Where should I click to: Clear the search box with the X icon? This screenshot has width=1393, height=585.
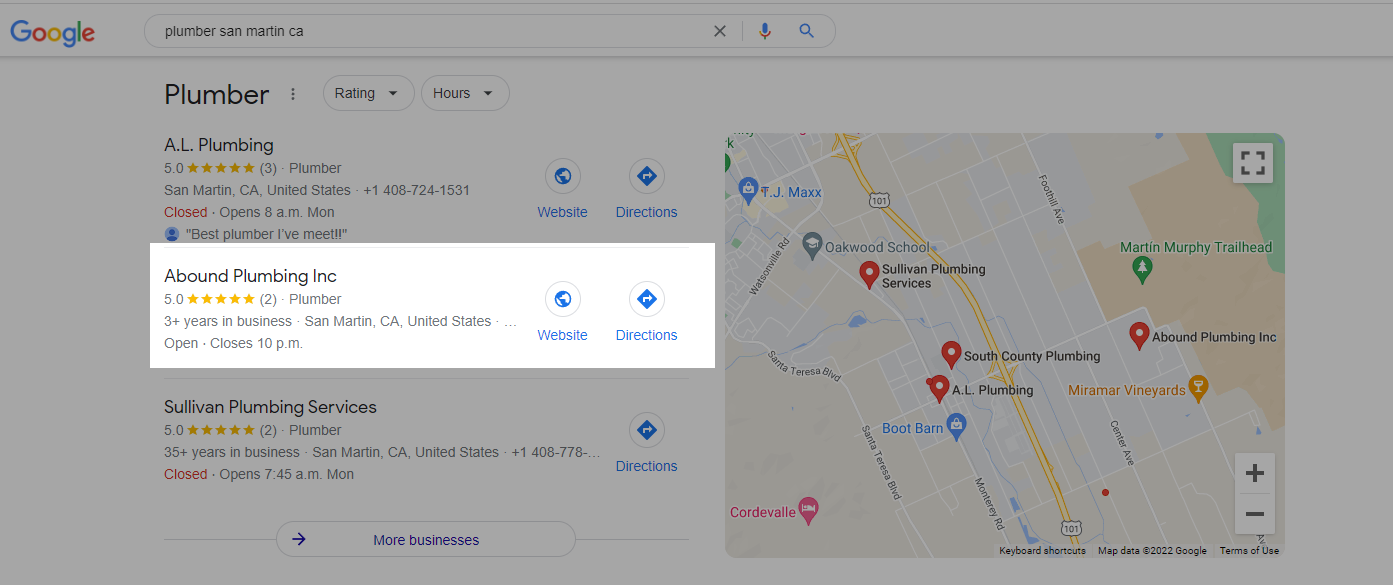720,31
